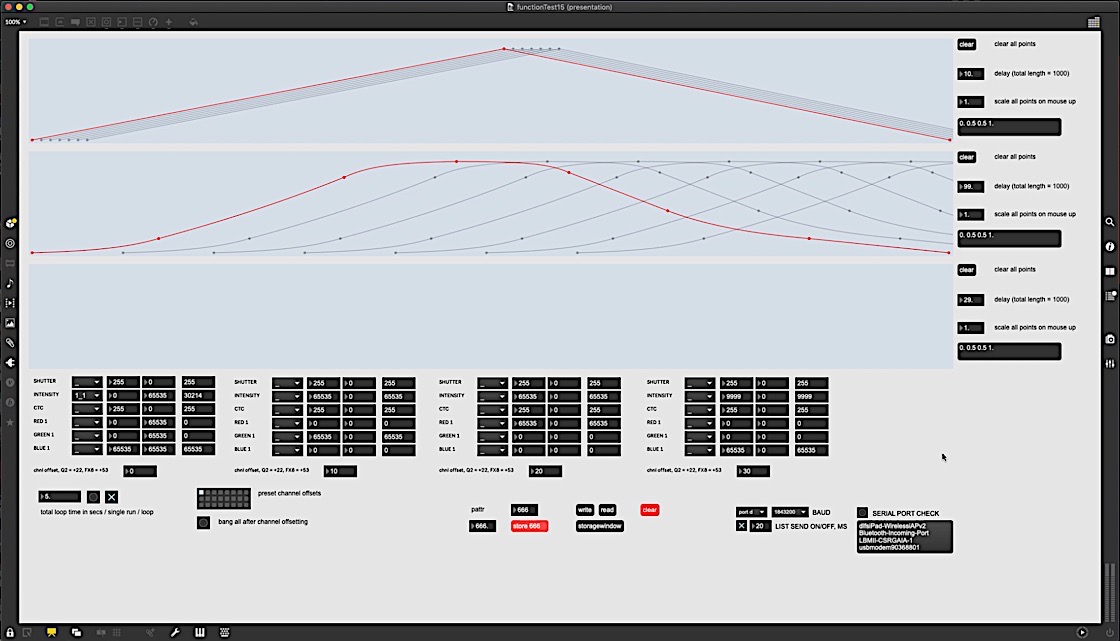
Task: Toggle presentation mode icon in bottom toolbar
Action: coord(51,632)
